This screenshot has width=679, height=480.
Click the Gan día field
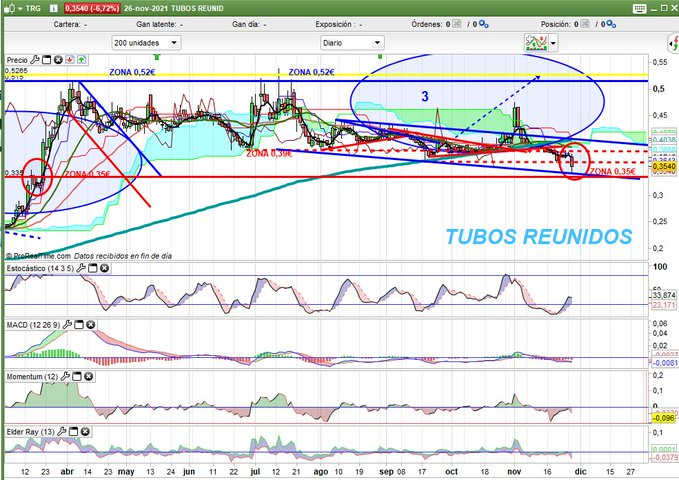coord(249,25)
